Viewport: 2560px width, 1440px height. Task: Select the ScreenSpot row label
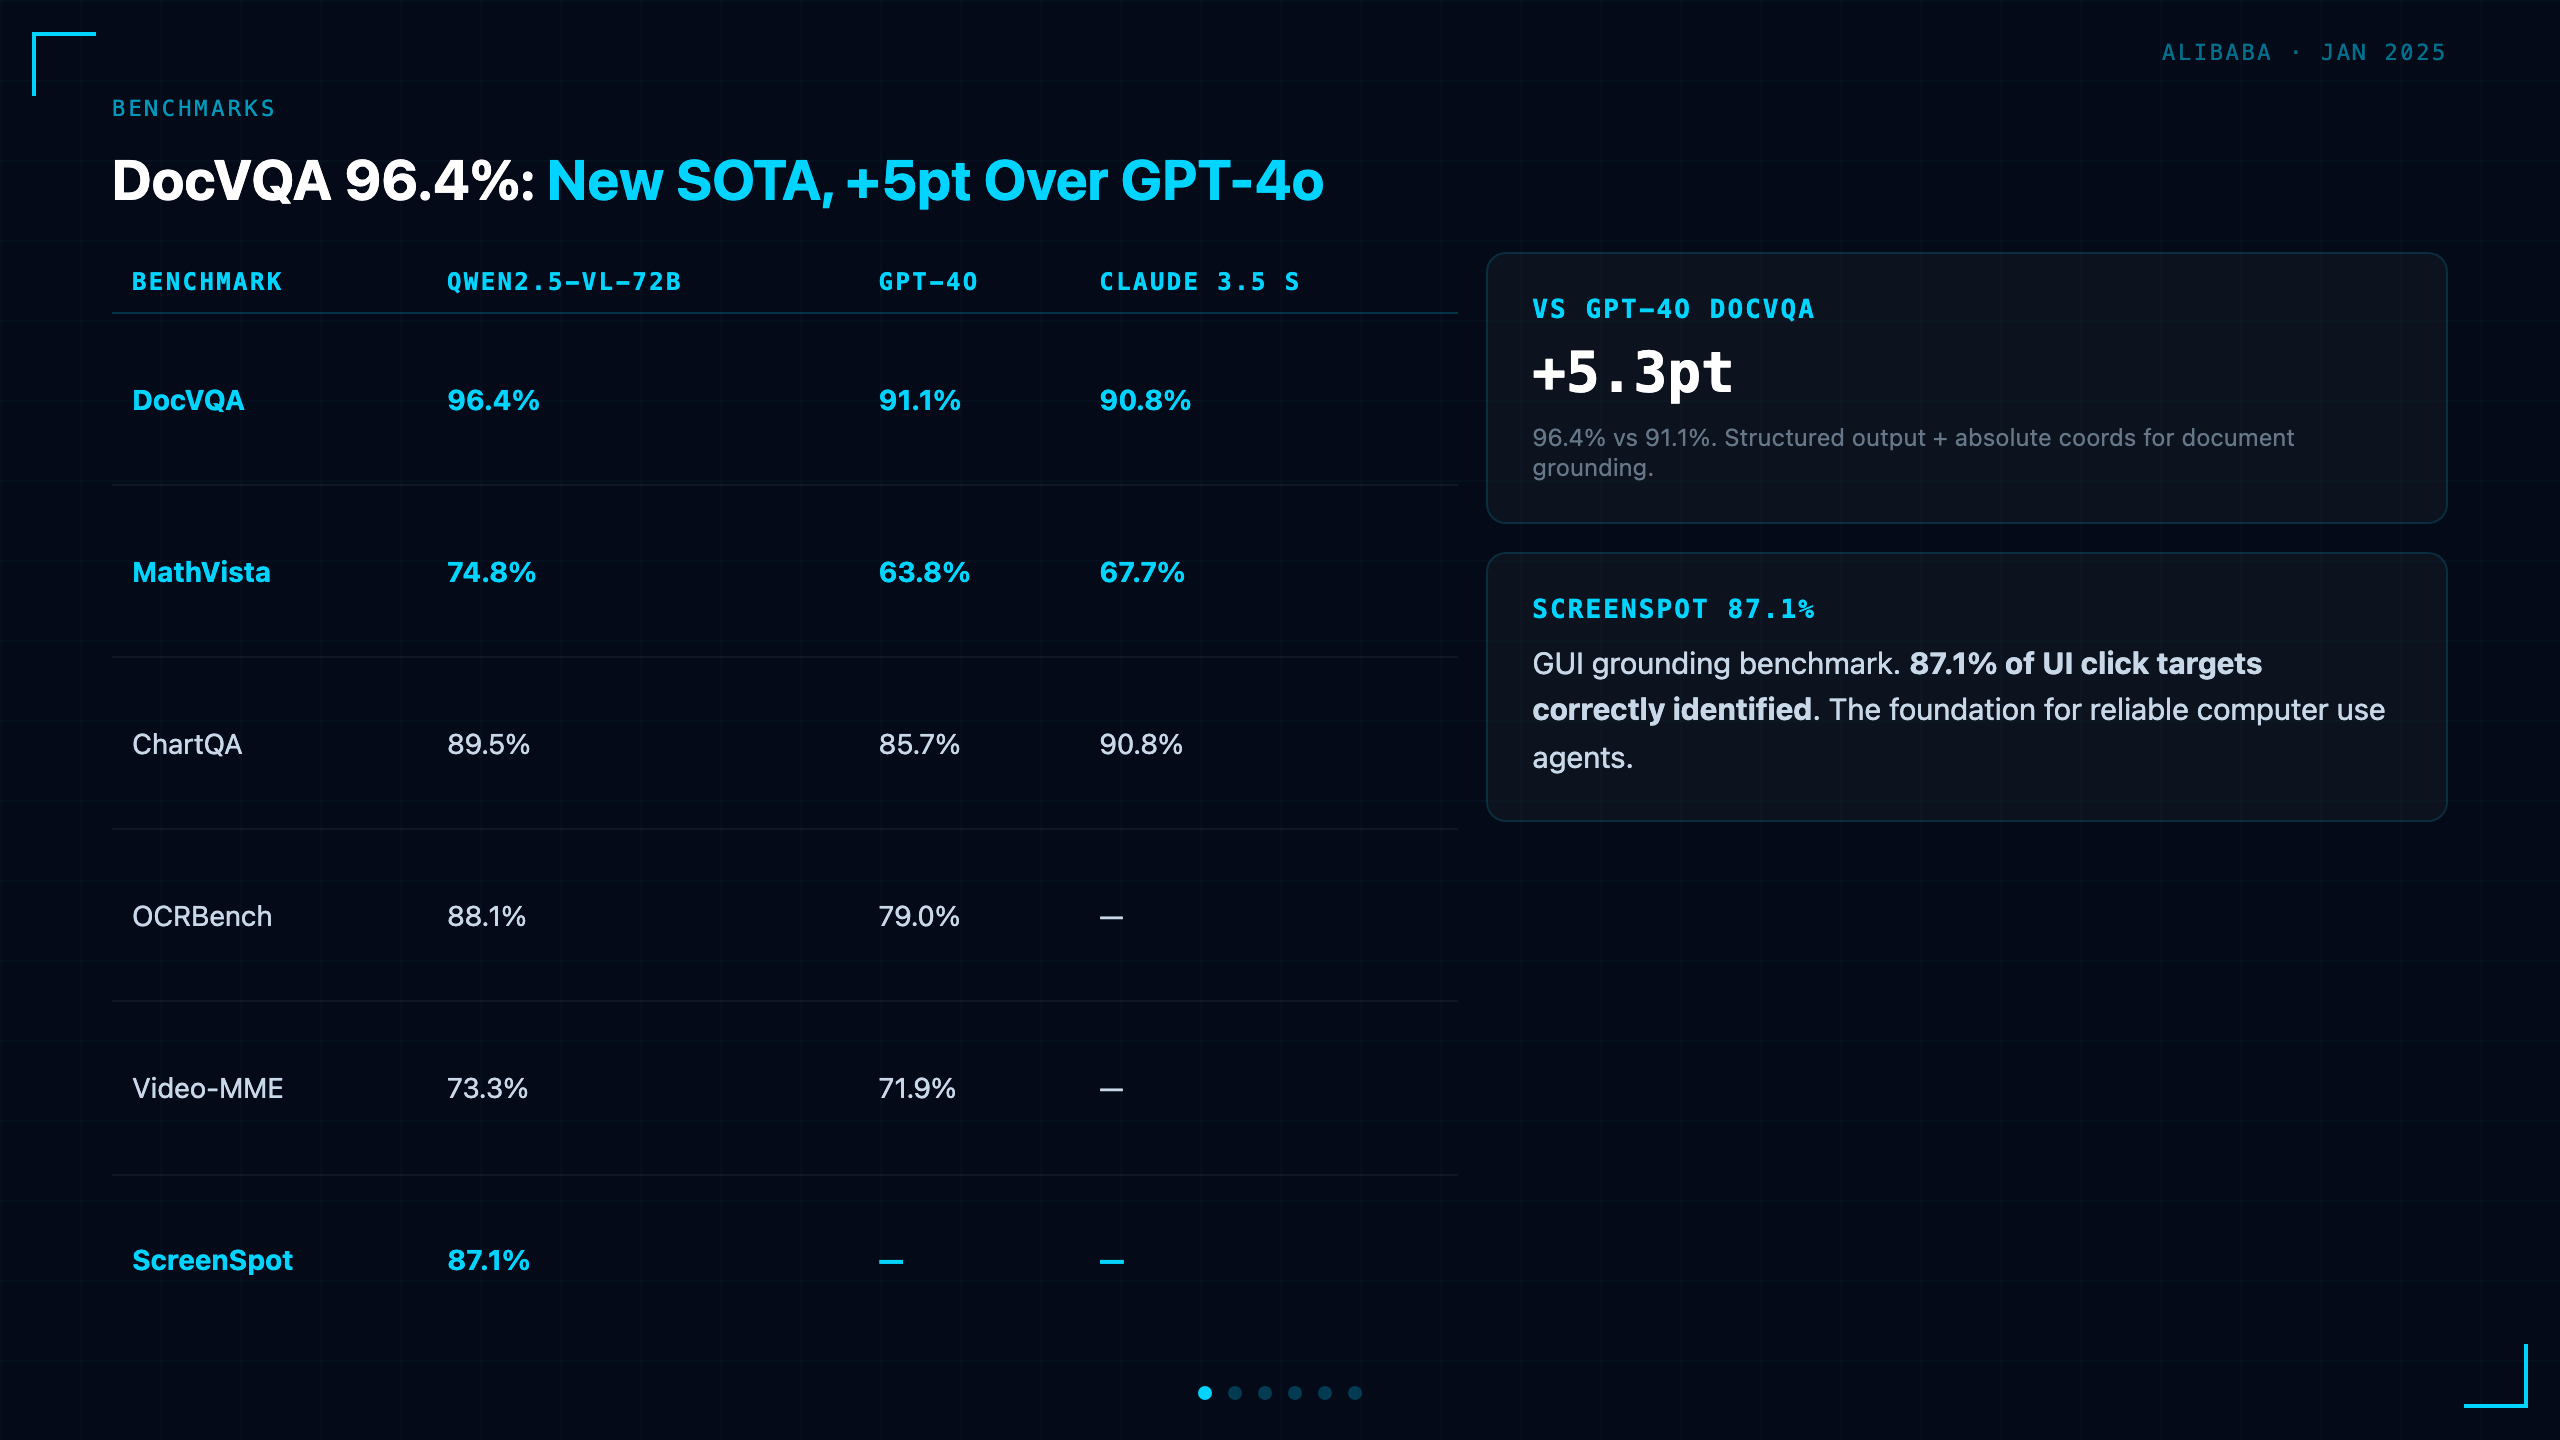tap(212, 1260)
